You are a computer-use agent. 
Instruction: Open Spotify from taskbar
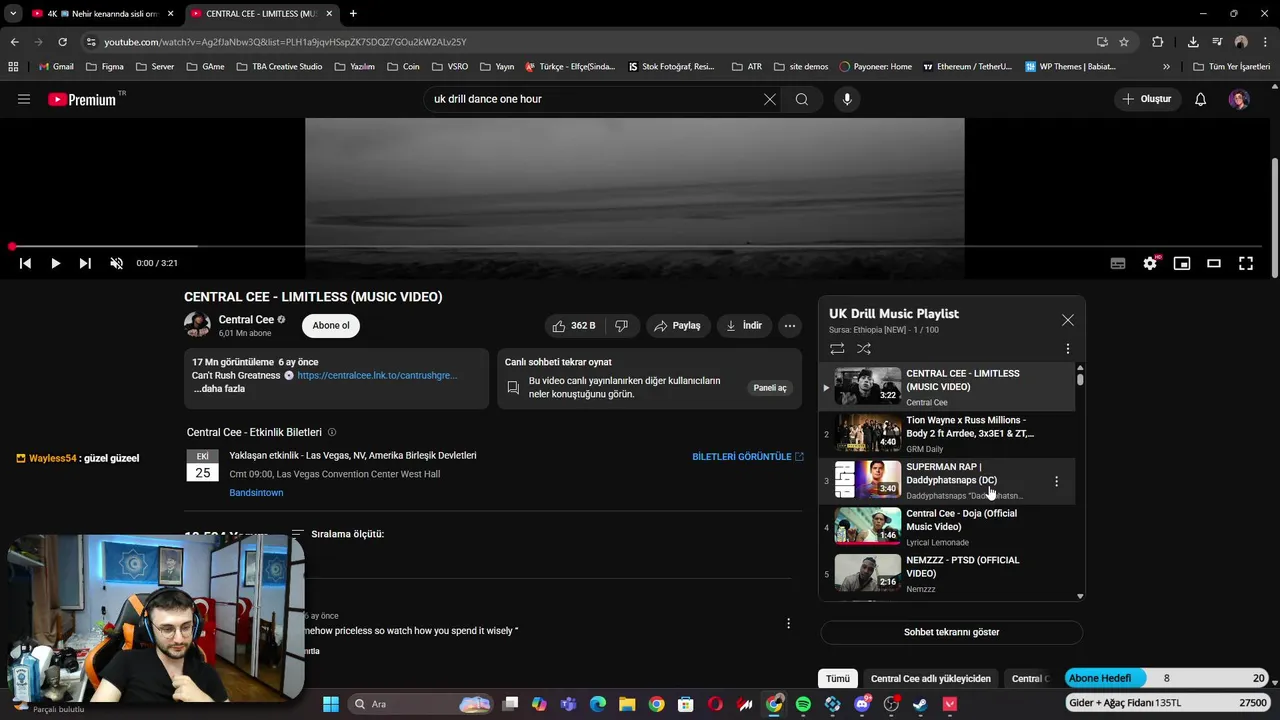pyautogui.click(x=803, y=704)
